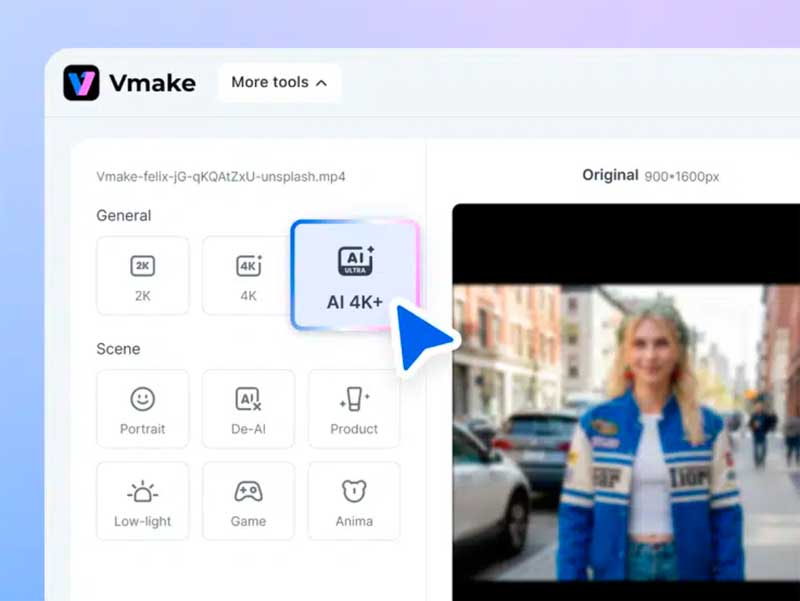
Task: Click the Vmake logo icon
Action: [81, 83]
